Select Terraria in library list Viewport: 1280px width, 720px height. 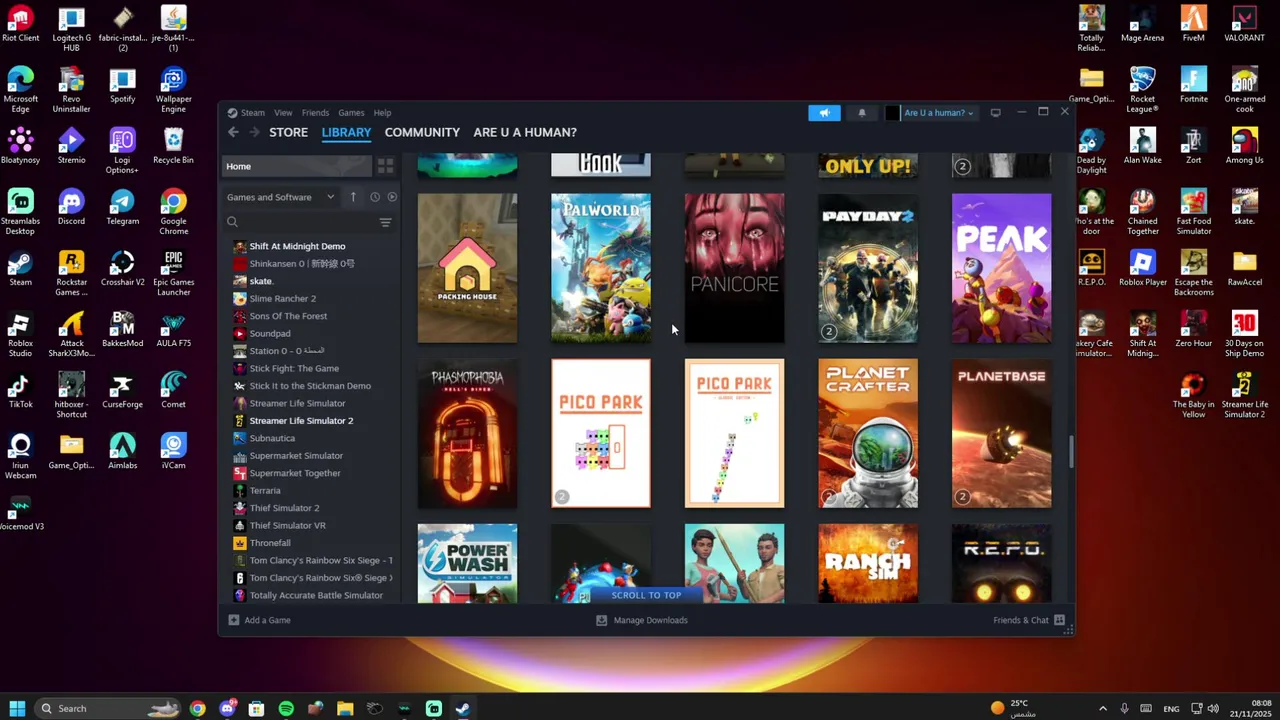265,490
